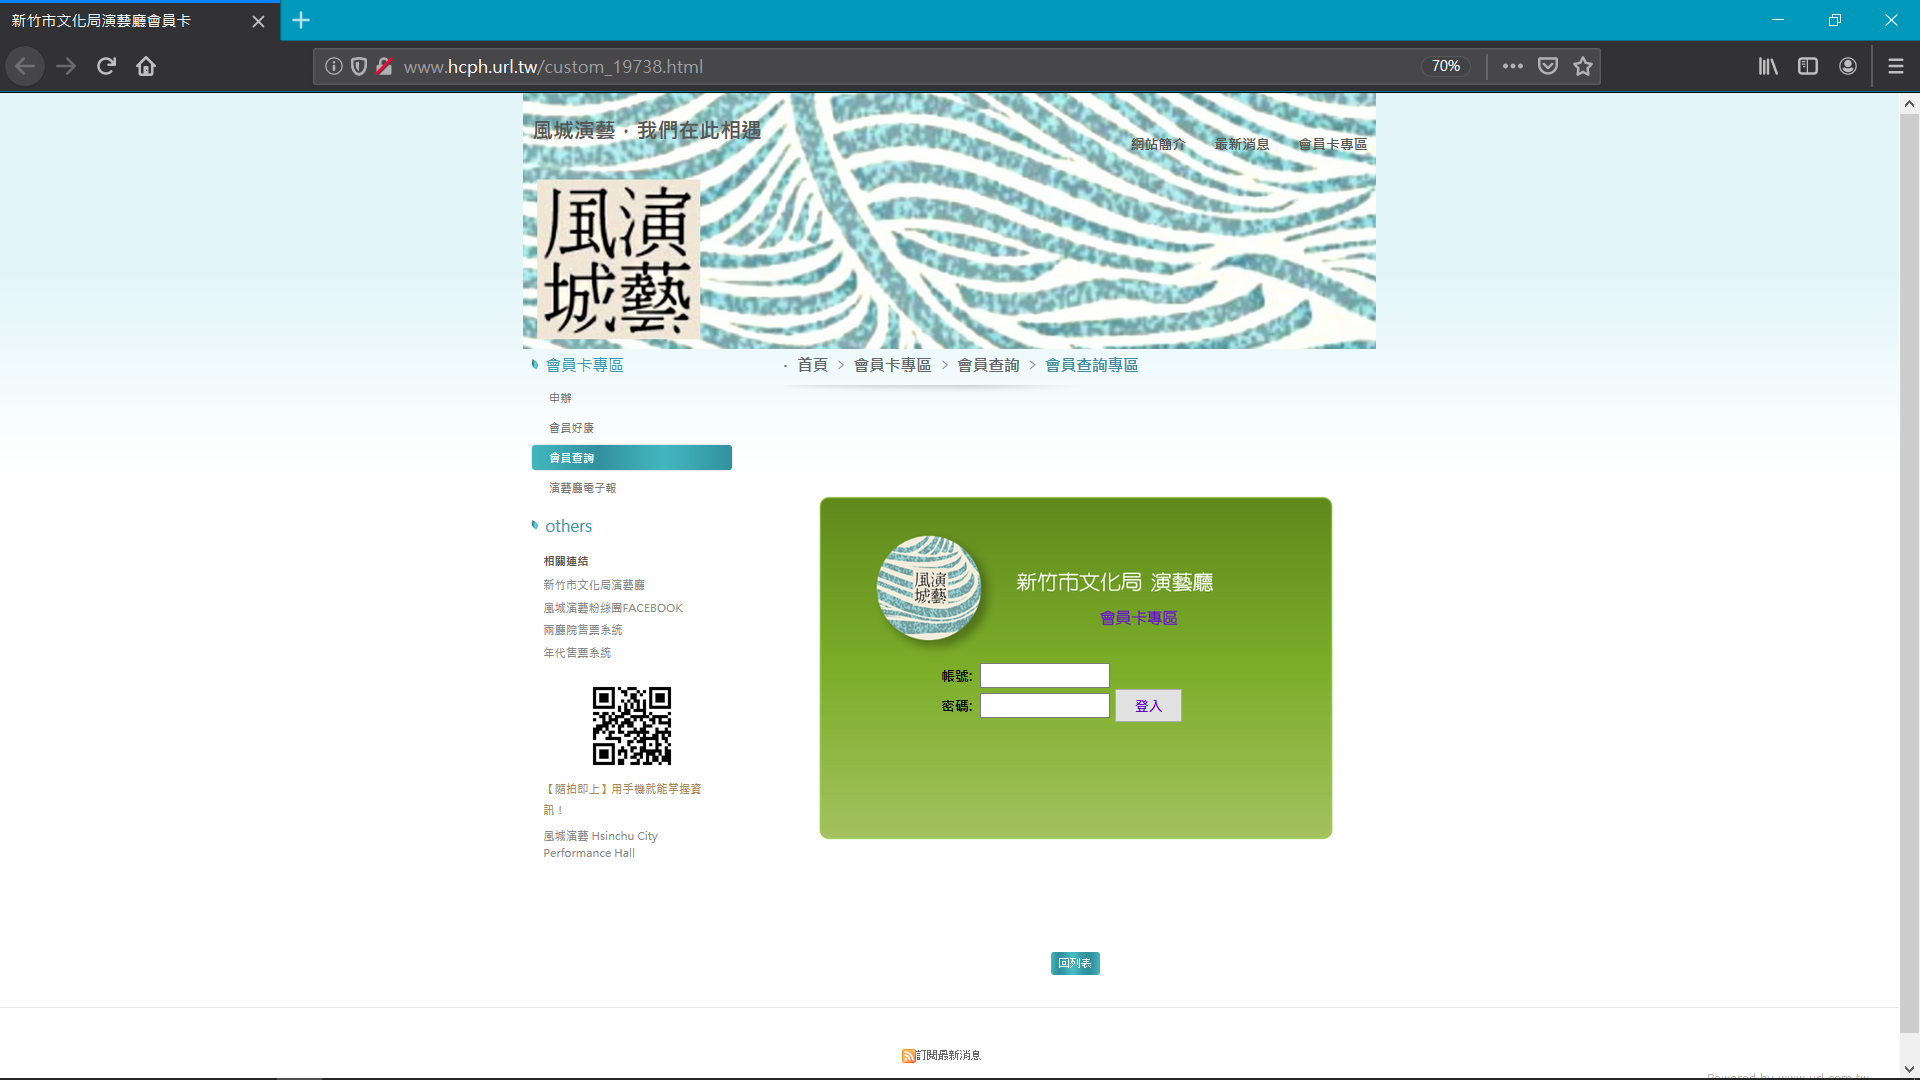Click scrollbar up arrow
This screenshot has width=1920, height=1080.
[x=1909, y=103]
